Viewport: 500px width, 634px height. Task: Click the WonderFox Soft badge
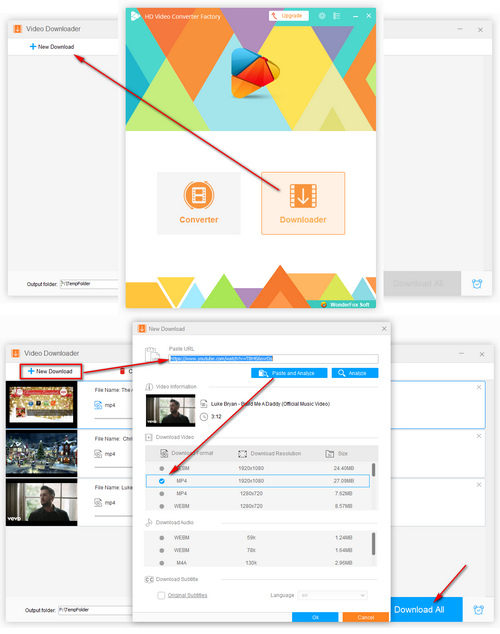pos(346,304)
